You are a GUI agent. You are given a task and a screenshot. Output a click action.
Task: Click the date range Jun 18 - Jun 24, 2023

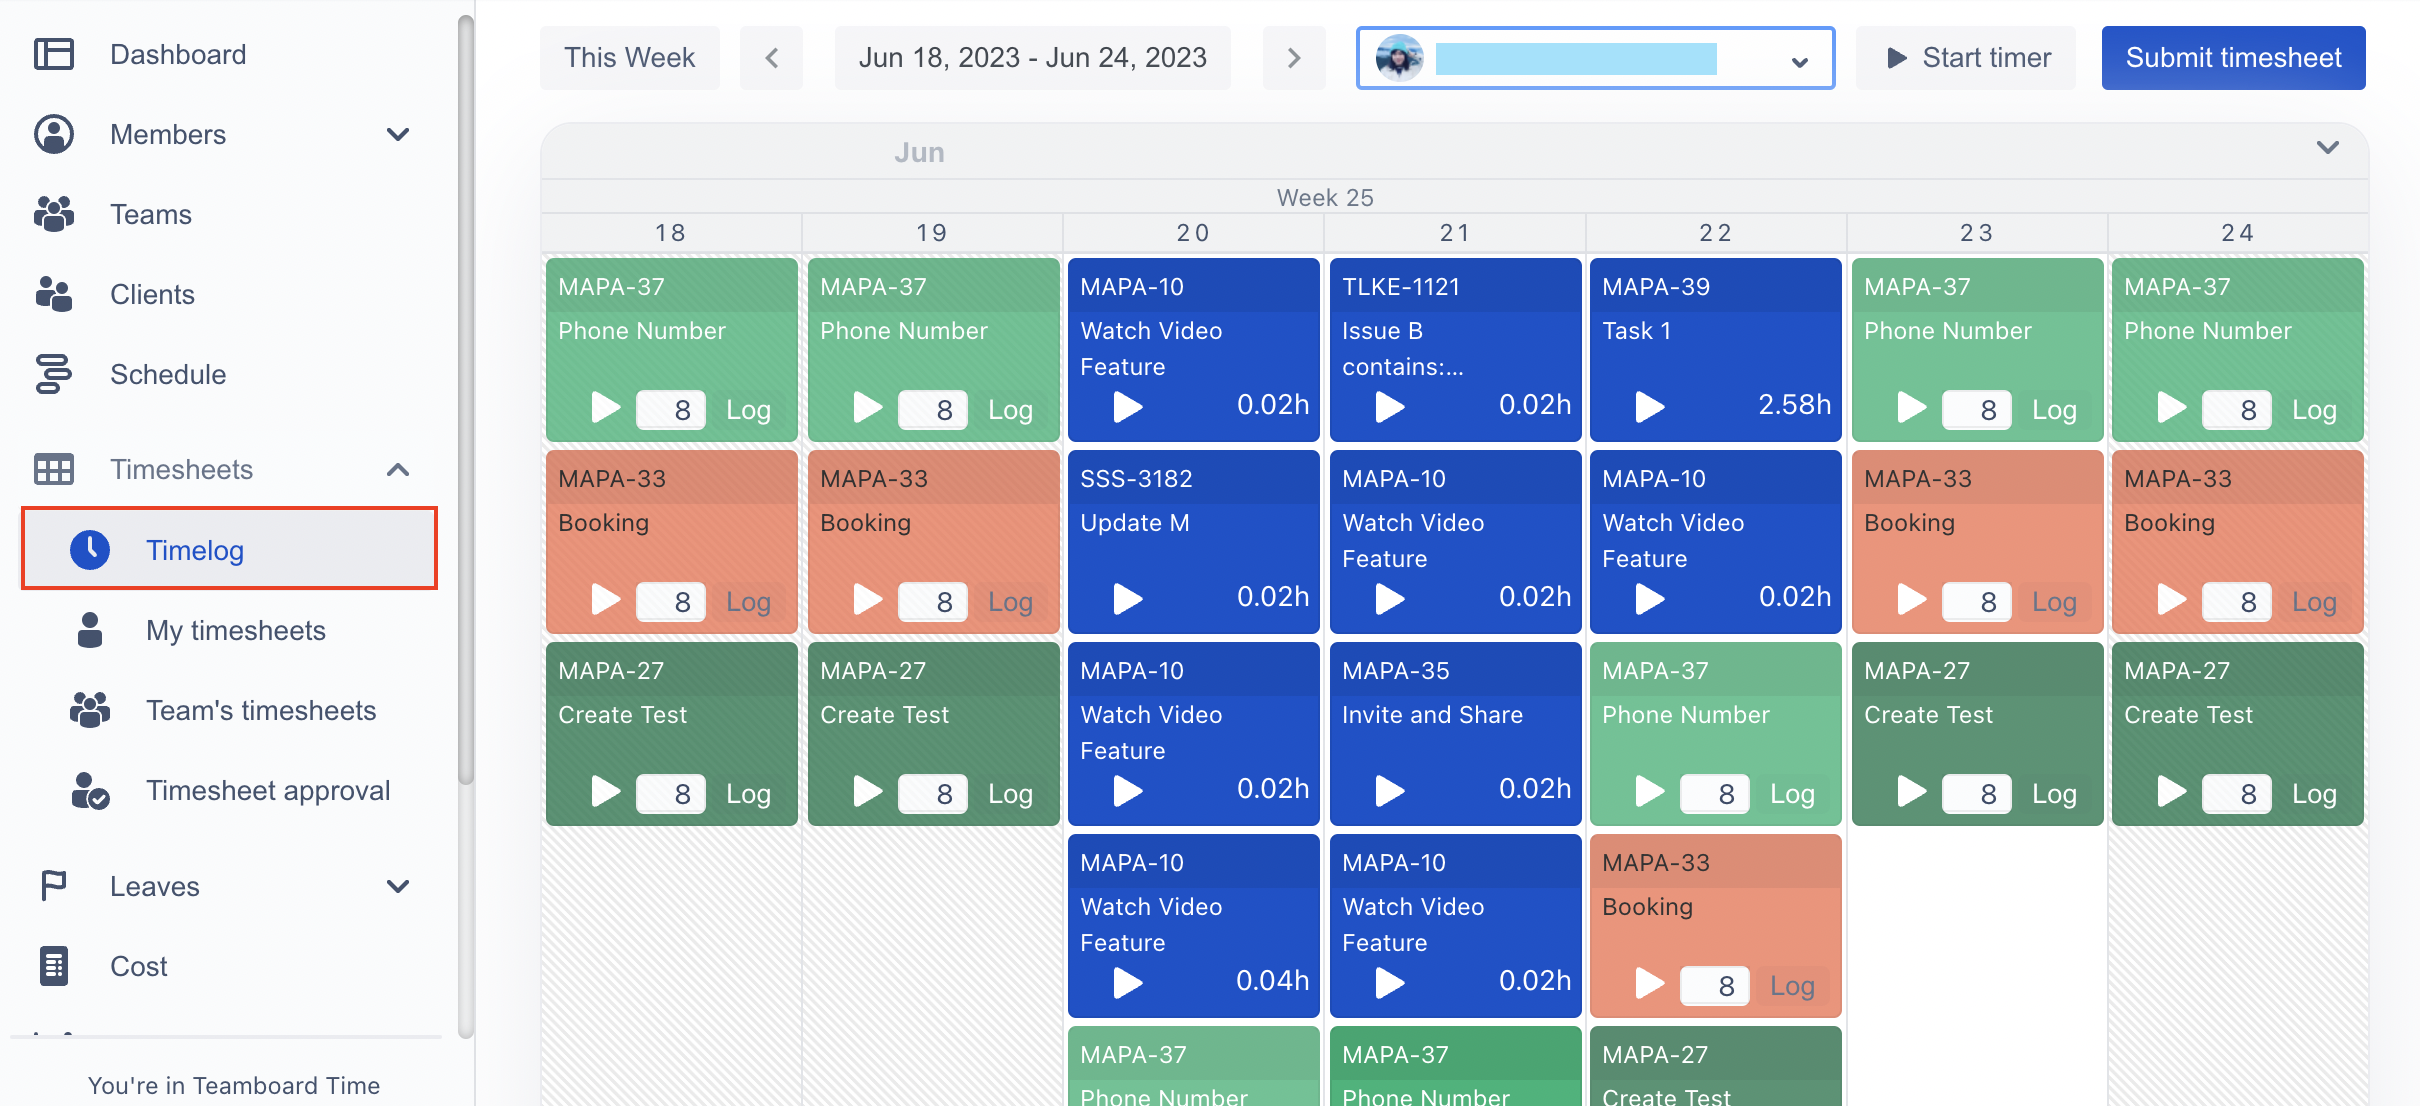tap(1033, 58)
